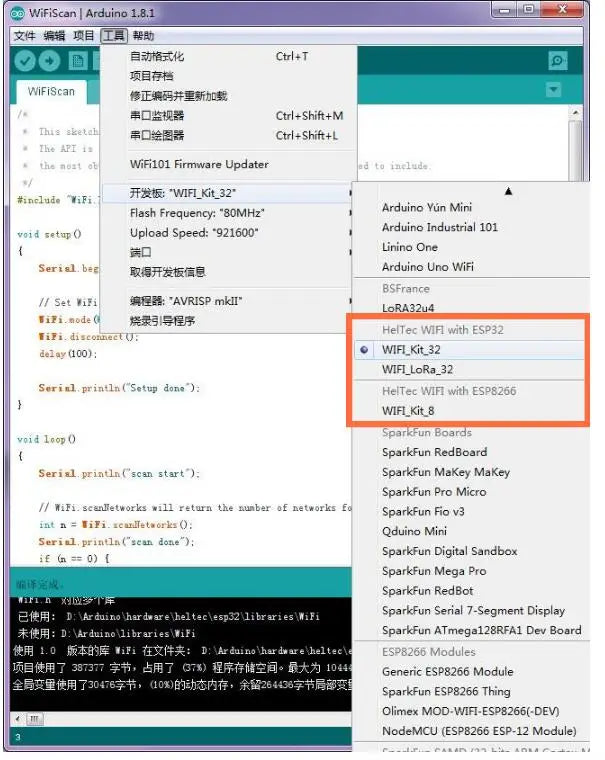
Task: Select NodeMCU (ESP8266 ESP-12 Module) board
Action: tap(471, 731)
